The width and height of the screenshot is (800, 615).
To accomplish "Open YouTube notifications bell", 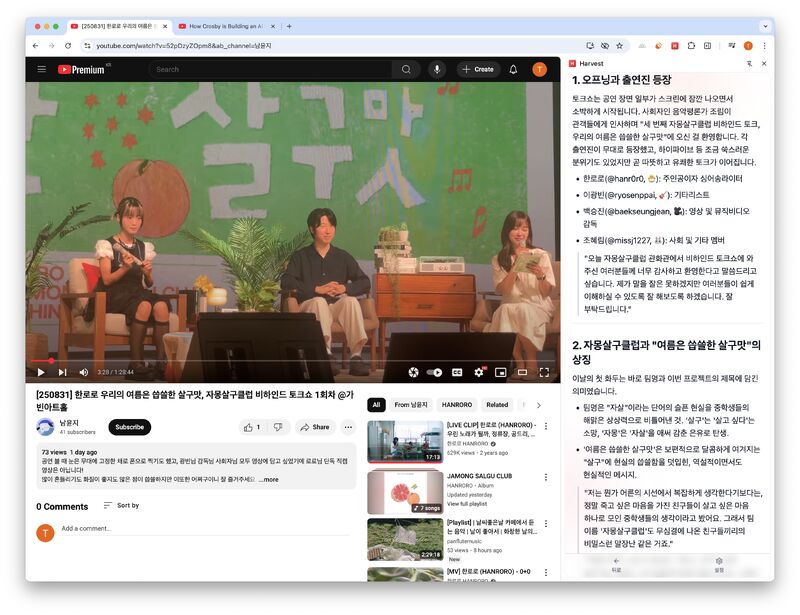I will [513, 69].
